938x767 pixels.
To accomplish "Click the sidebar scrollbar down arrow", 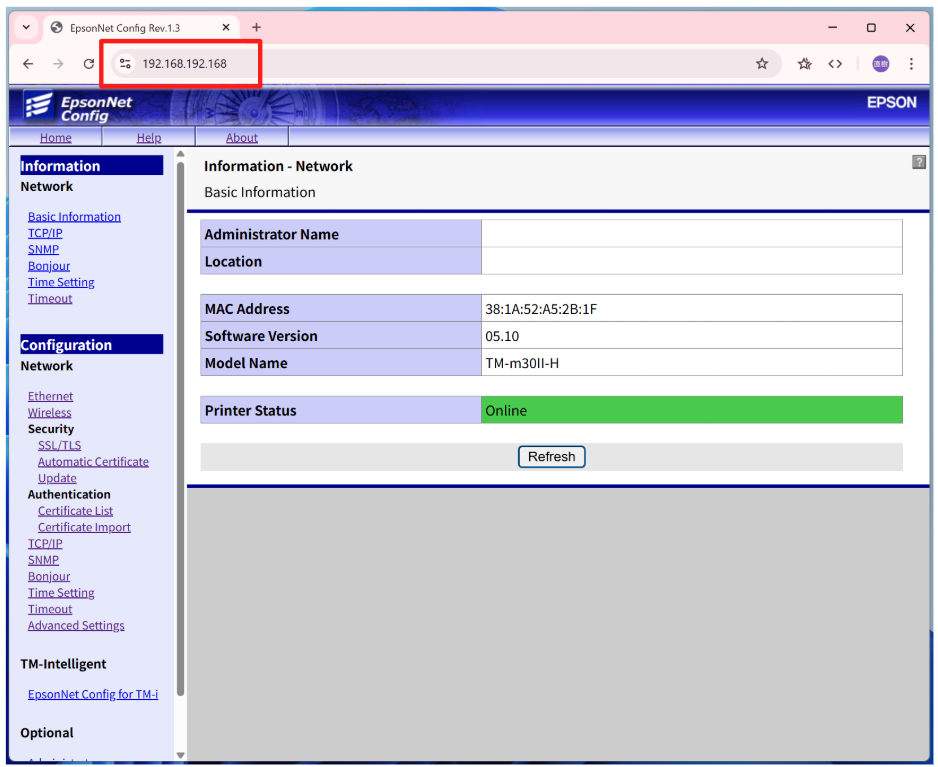I will coord(181,755).
